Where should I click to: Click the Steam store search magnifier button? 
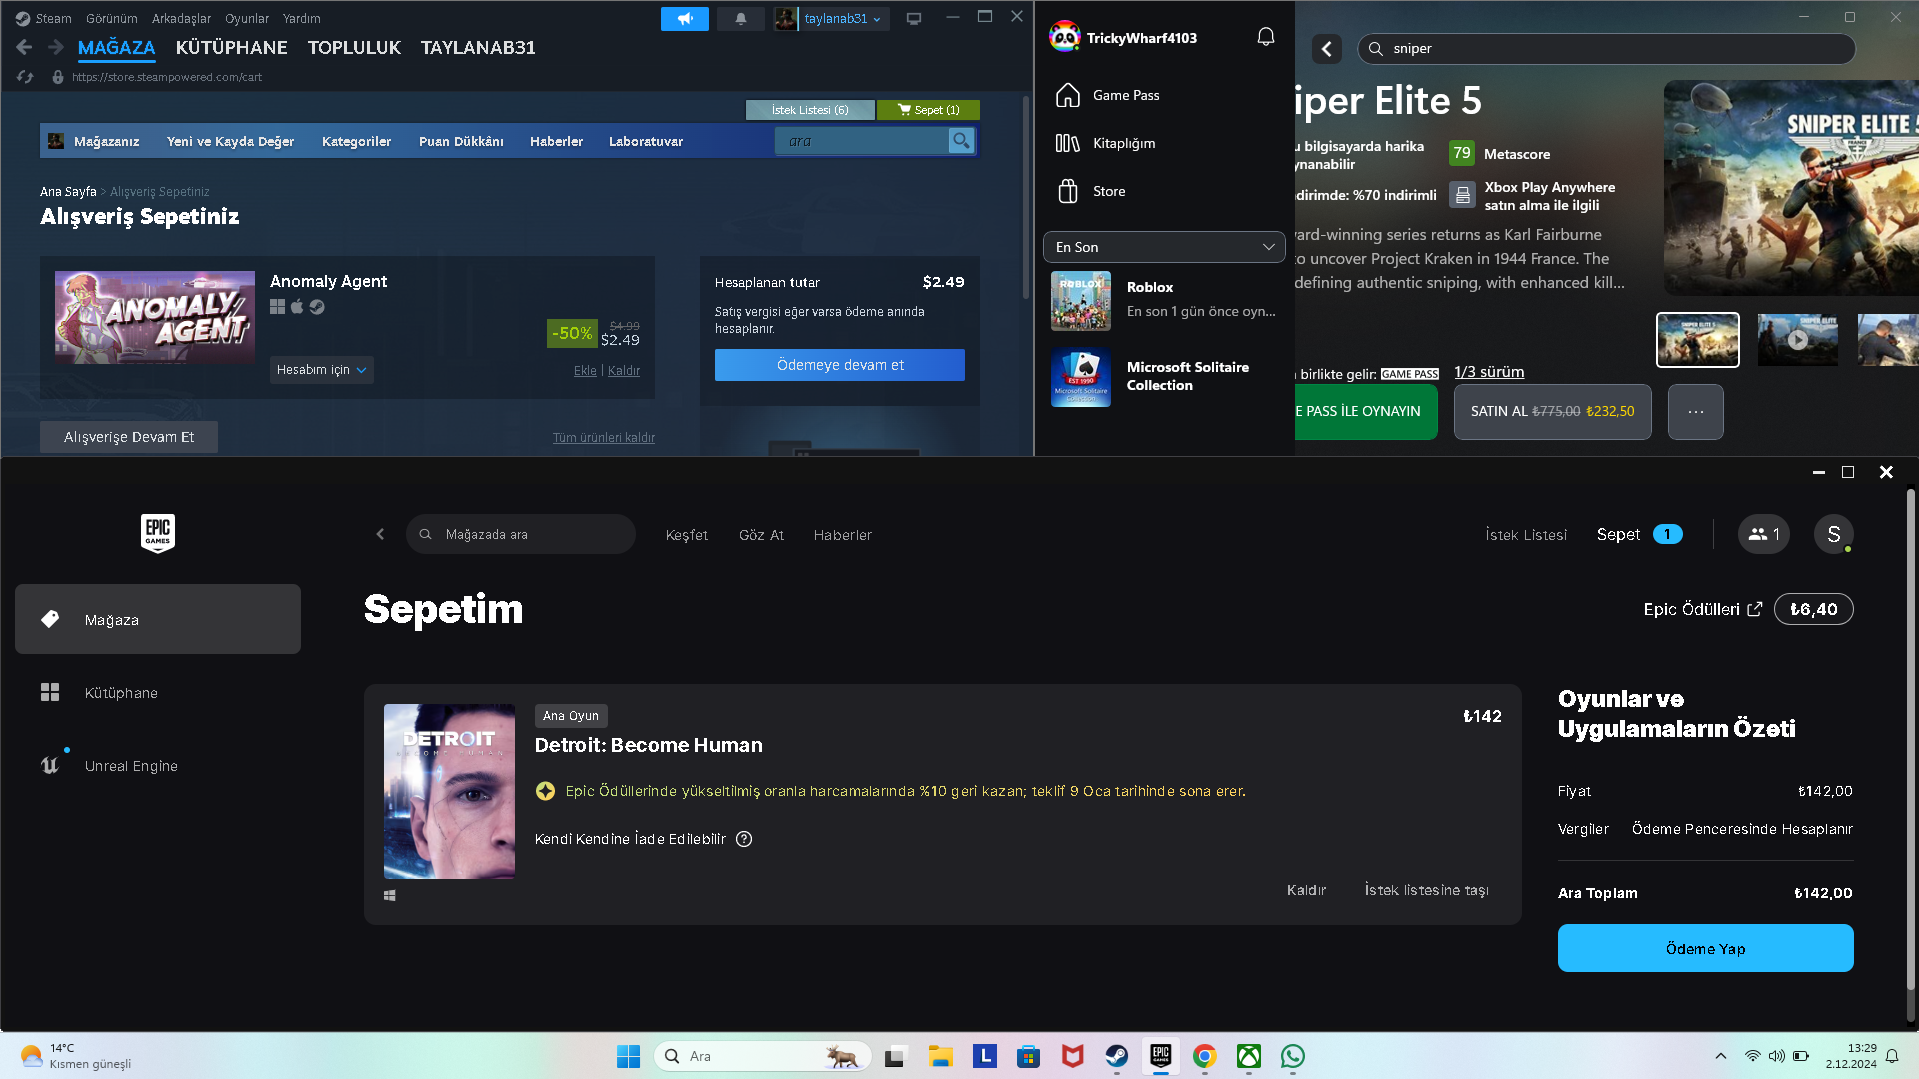[961, 141]
